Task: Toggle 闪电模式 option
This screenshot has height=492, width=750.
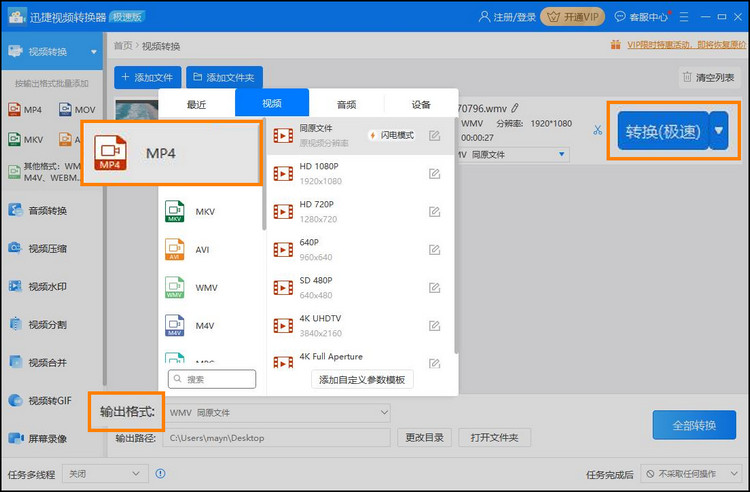Action: (392, 136)
